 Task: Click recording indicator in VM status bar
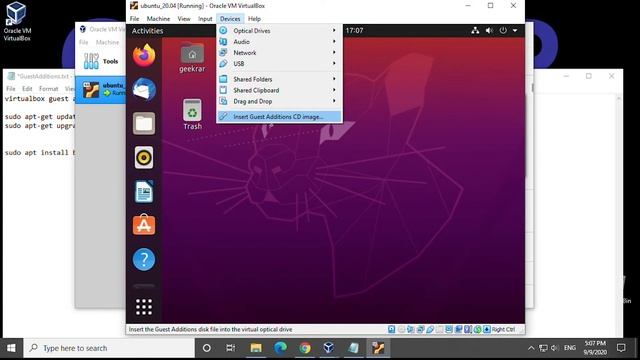(x=458, y=329)
